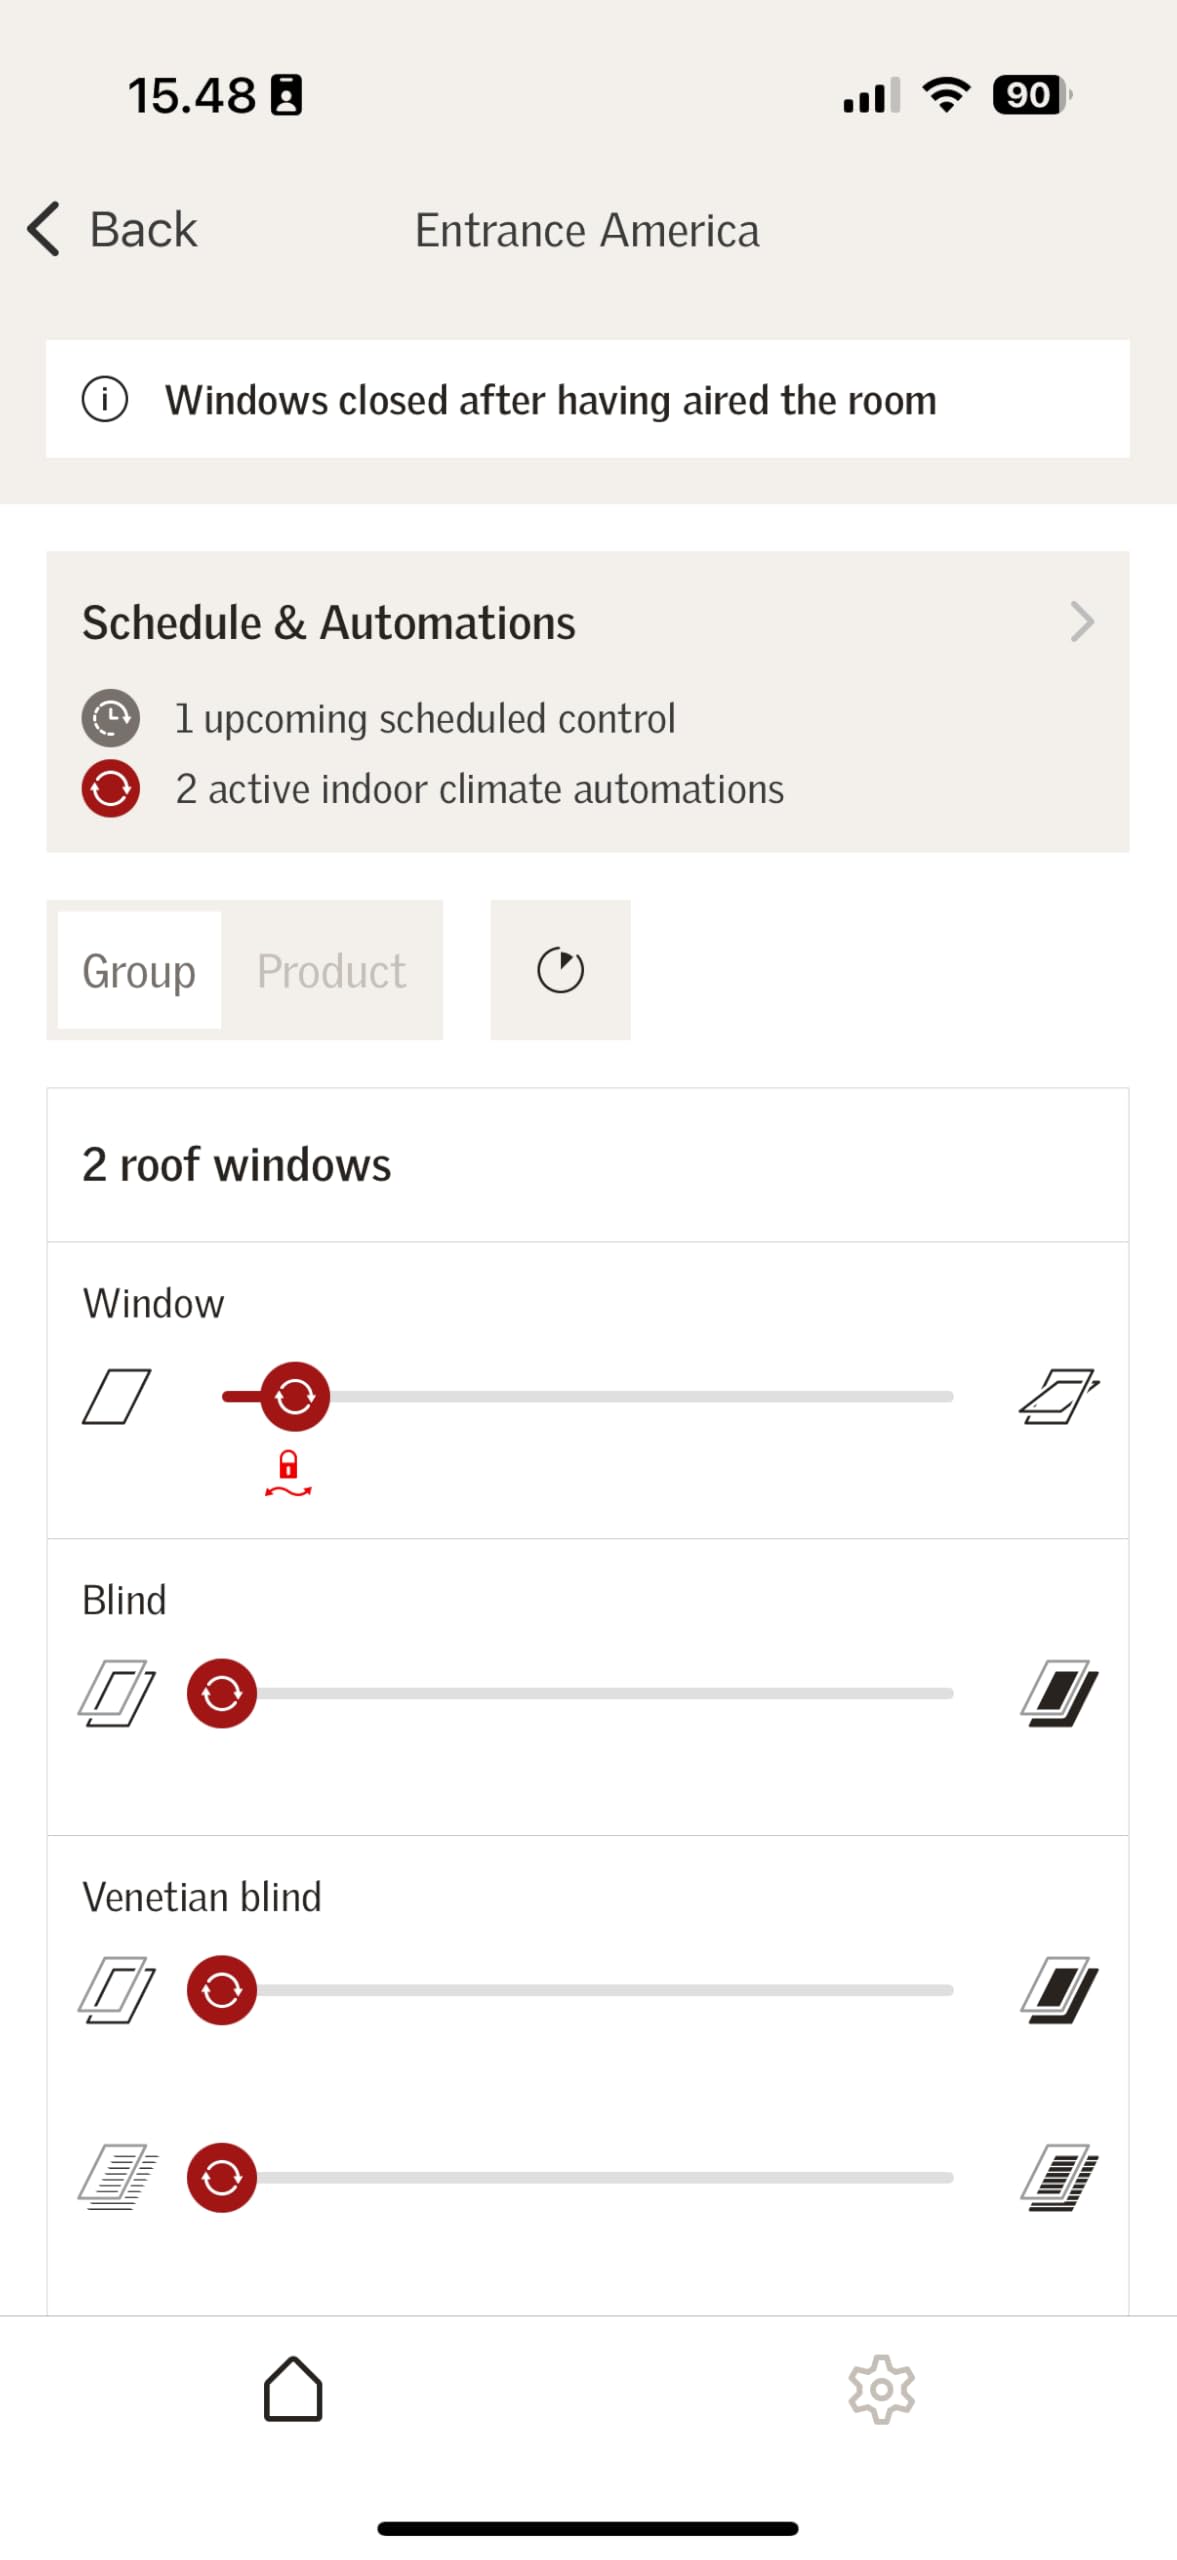Tap the closed window icon
Image resolution: width=1177 pixels, height=2560 pixels.
click(x=116, y=1396)
